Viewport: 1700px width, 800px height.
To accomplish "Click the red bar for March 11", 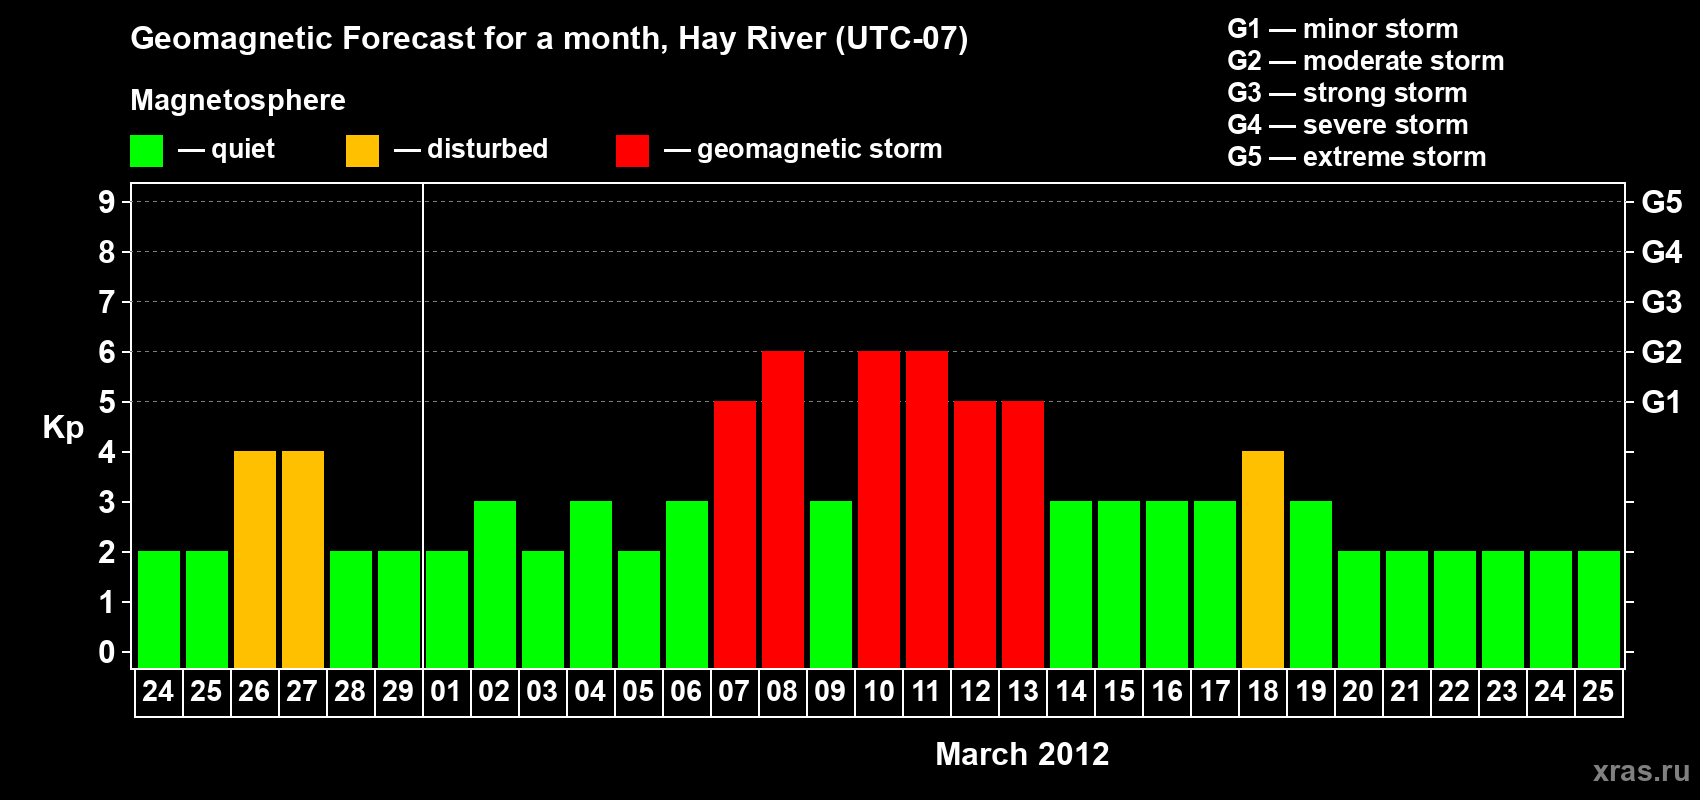I will (927, 509).
